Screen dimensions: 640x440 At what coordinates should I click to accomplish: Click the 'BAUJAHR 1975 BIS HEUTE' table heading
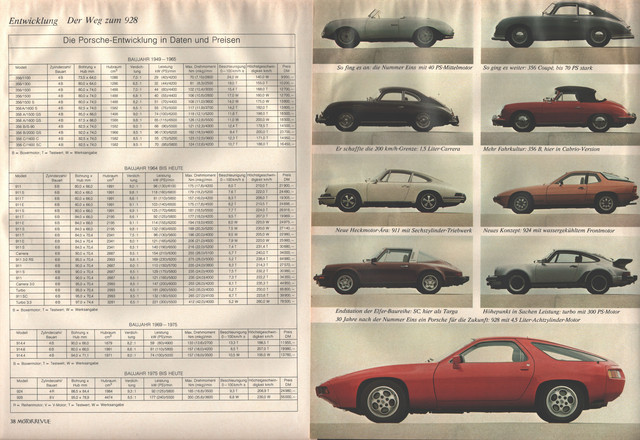(153, 373)
